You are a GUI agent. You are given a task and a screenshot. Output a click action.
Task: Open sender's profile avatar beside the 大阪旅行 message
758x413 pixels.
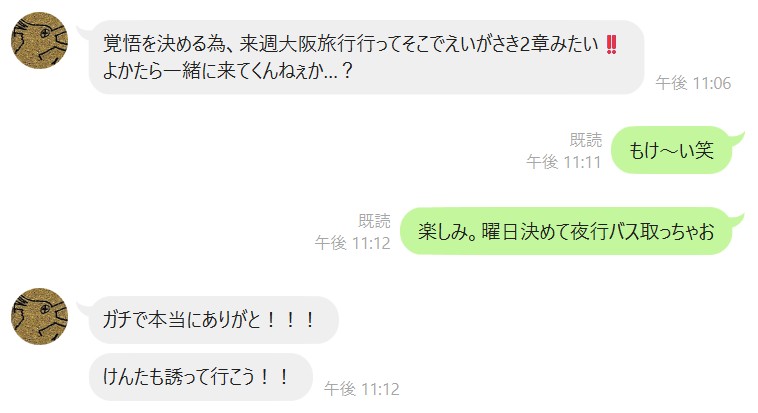tap(39, 41)
